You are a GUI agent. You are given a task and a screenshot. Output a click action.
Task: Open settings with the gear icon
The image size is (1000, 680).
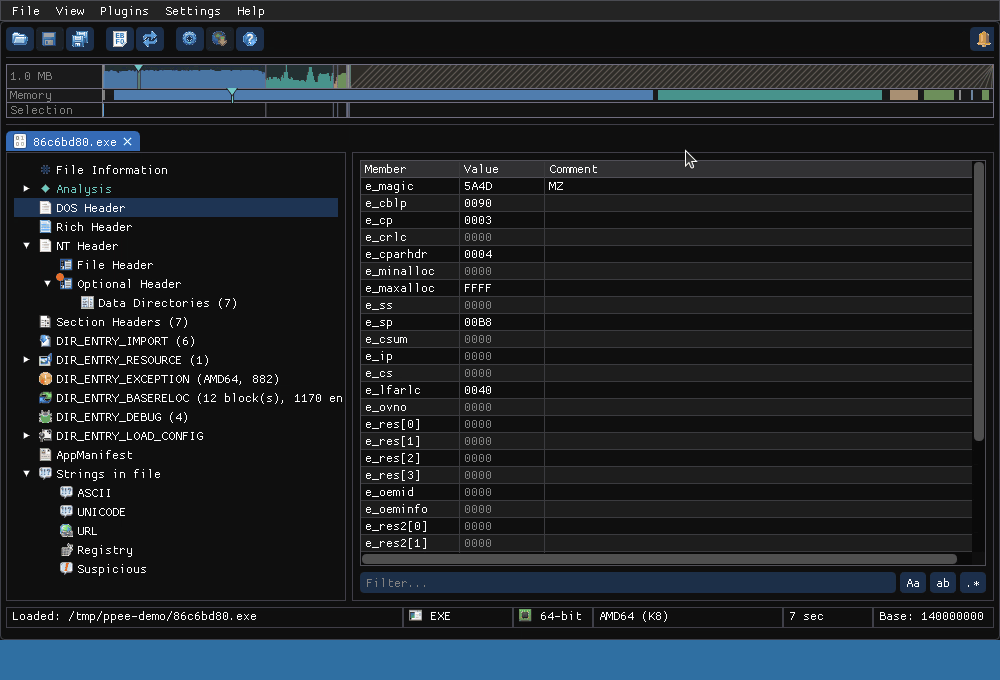point(189,39)
